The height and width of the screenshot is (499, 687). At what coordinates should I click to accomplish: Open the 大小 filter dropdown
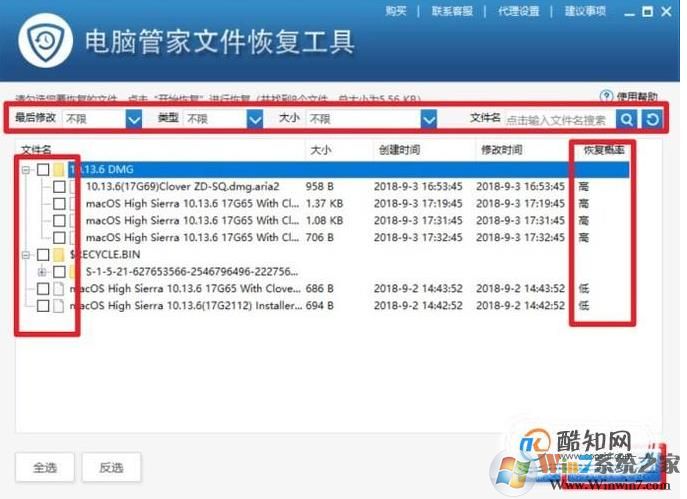(429, 119)
